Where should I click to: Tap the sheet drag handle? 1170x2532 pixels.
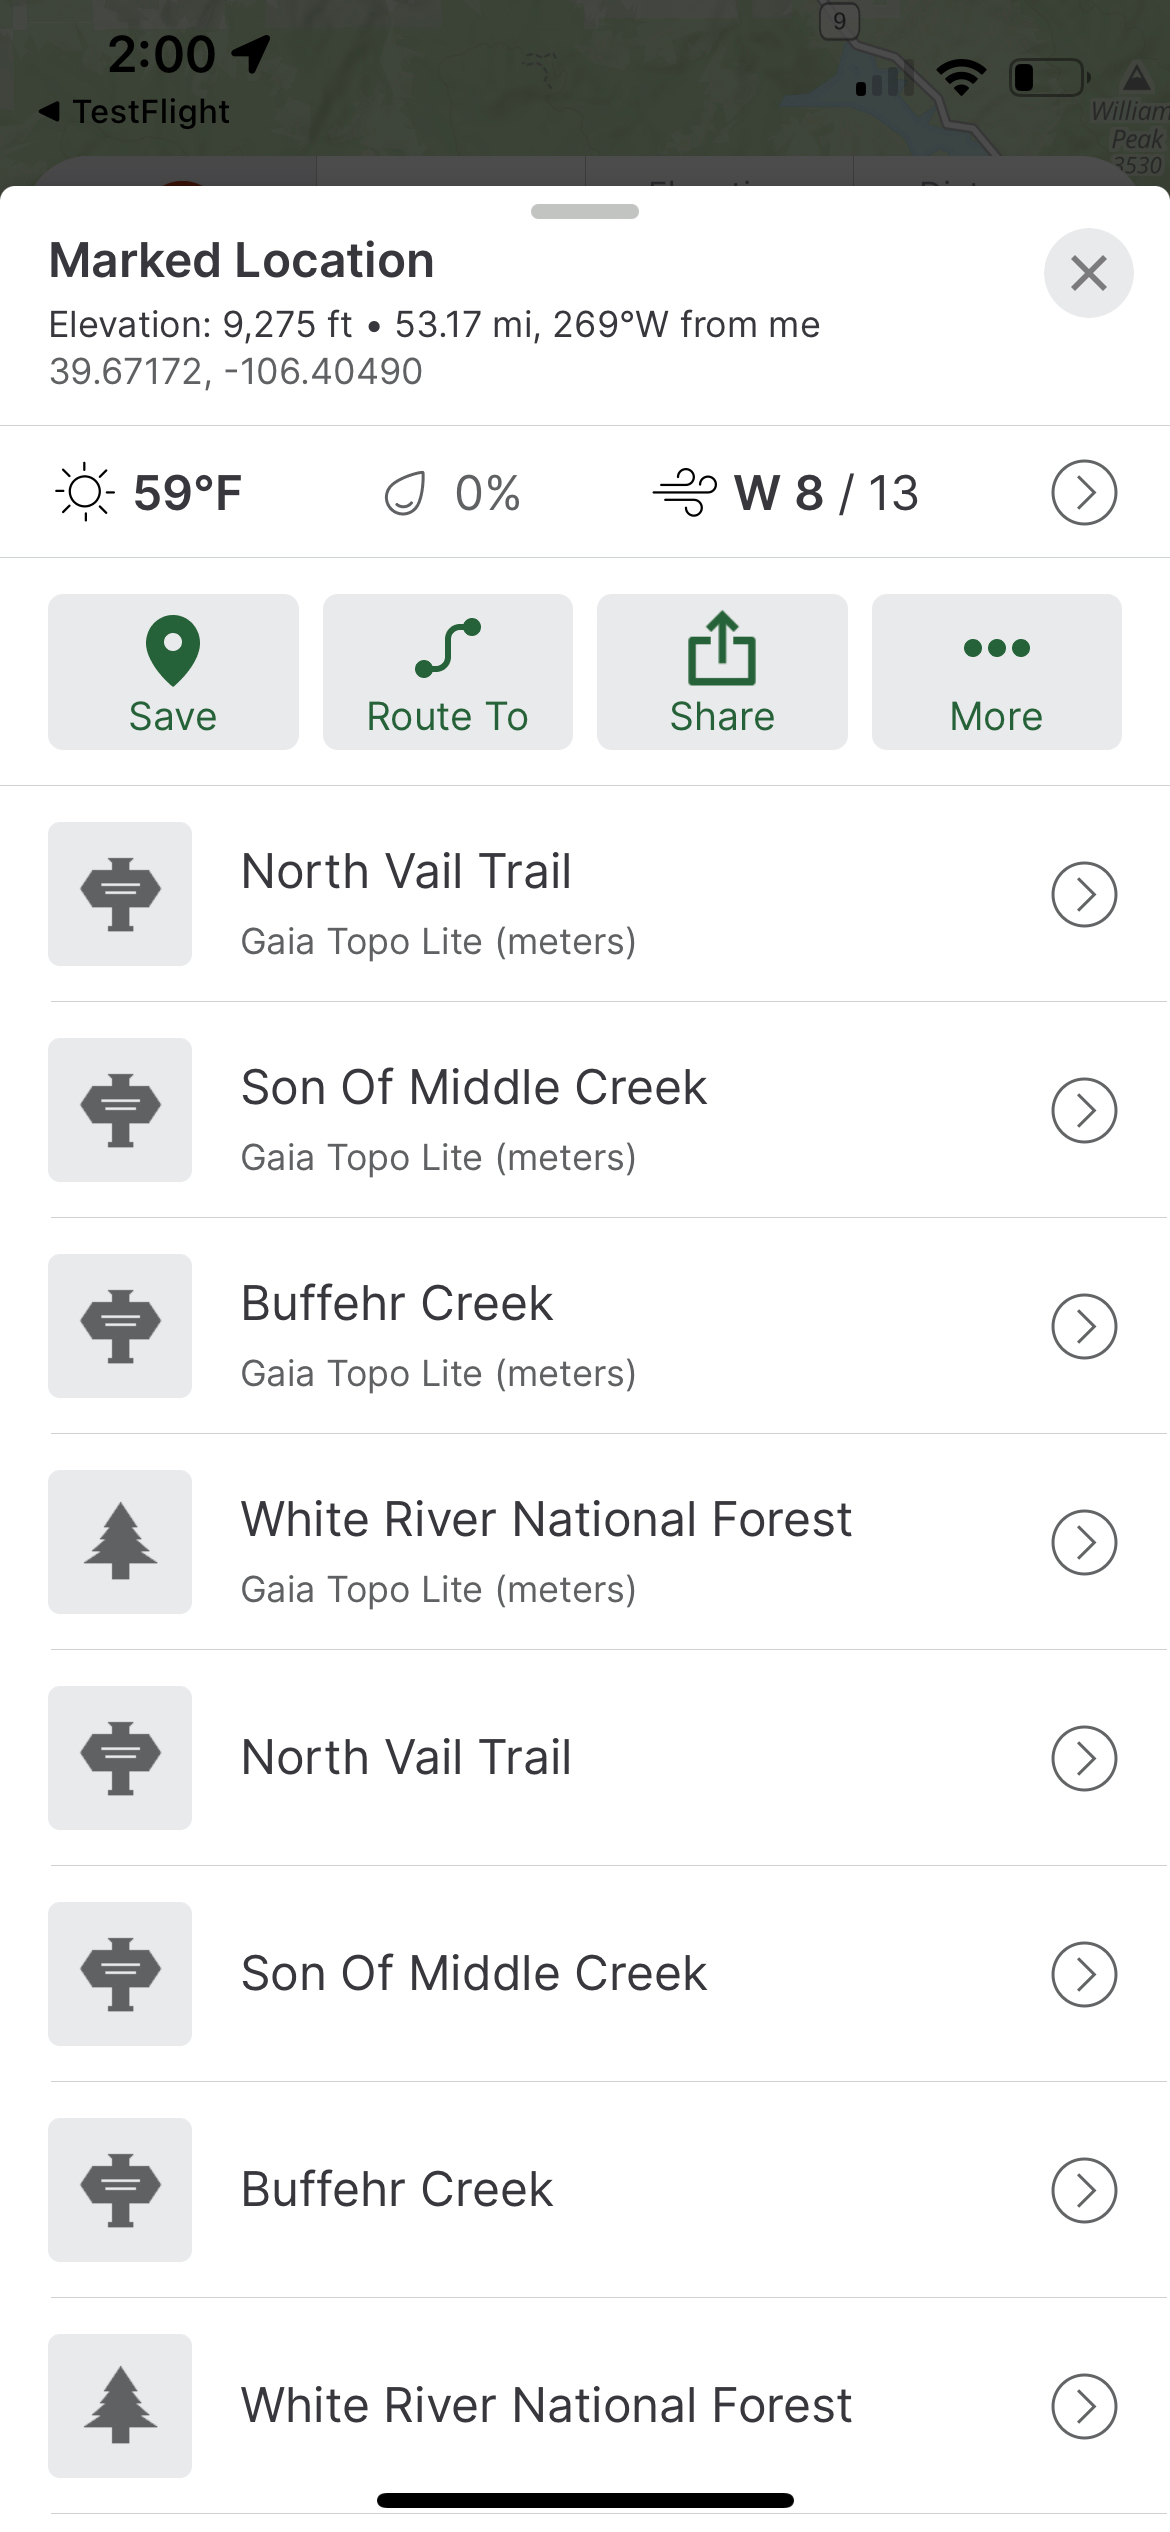tap(585, 211)
